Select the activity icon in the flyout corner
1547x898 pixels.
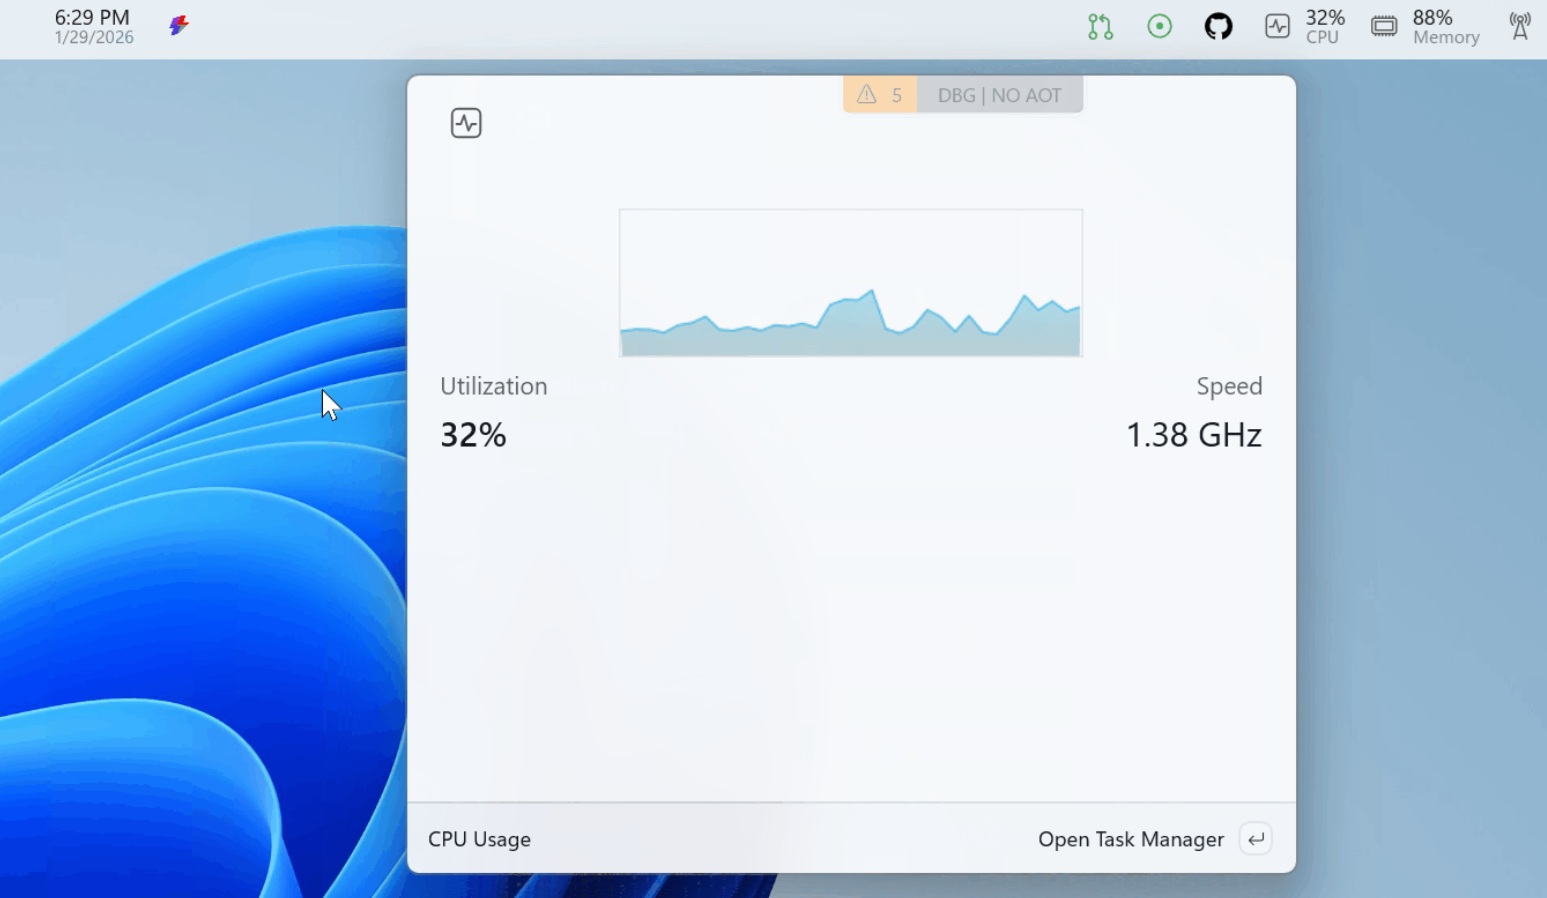(x=465, y=122)
